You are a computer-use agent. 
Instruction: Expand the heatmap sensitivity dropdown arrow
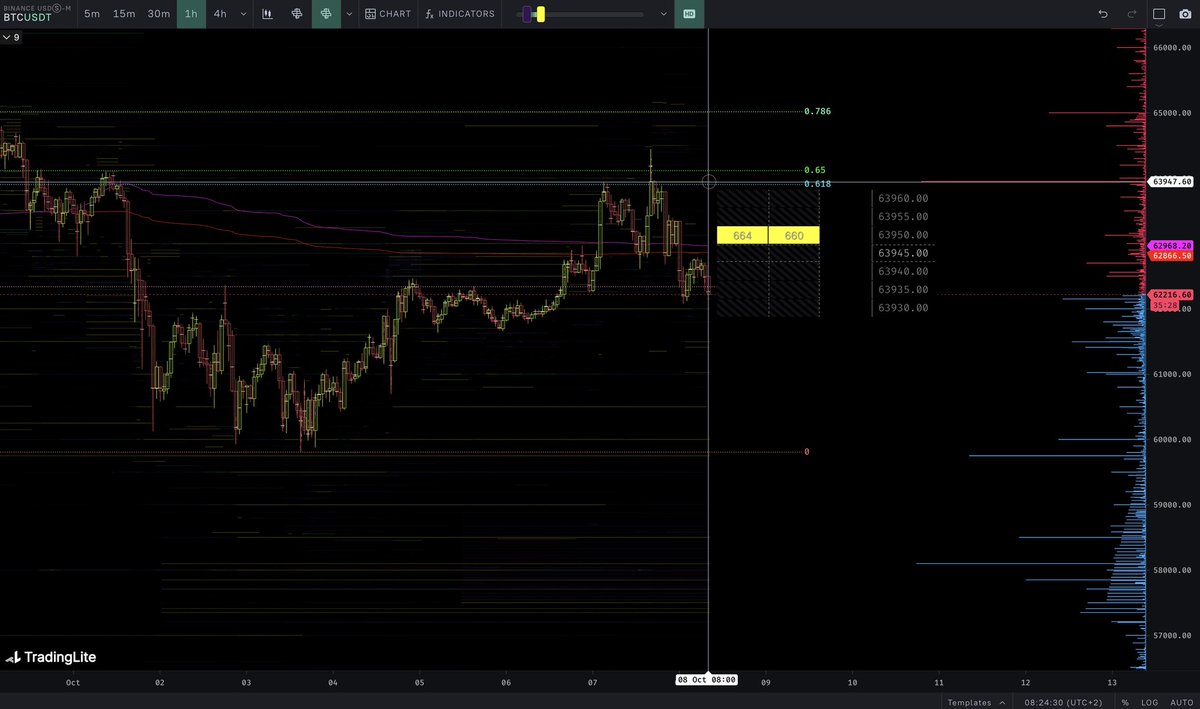coord(665,14)
